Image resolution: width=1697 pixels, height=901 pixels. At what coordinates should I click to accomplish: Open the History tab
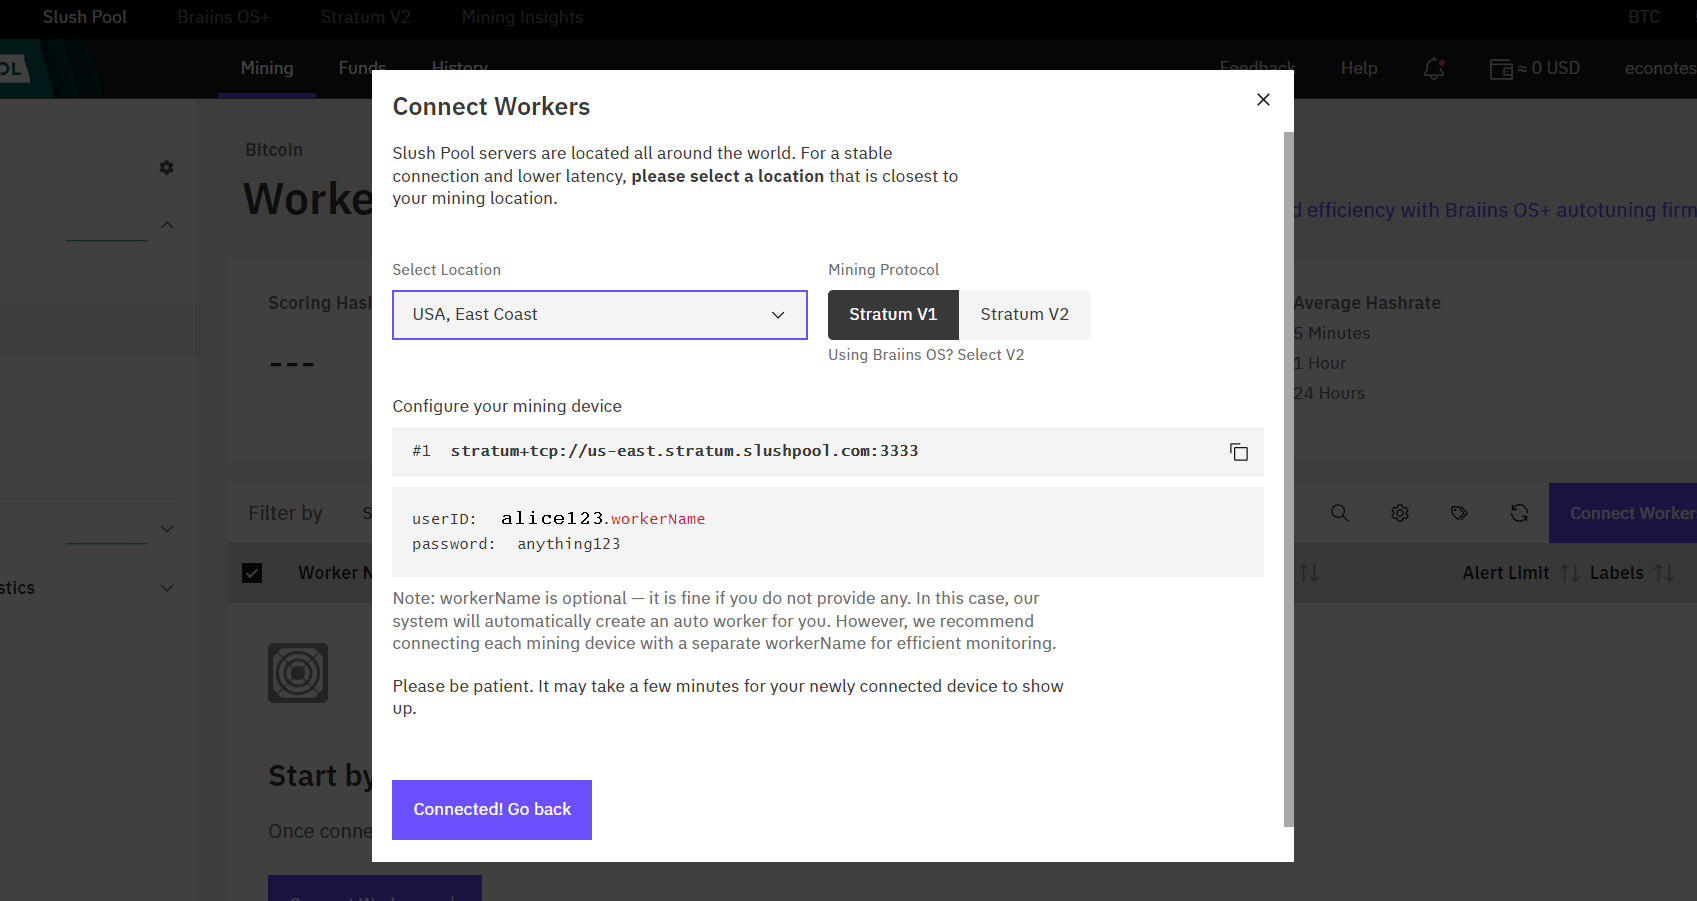(x=460, y=68)
